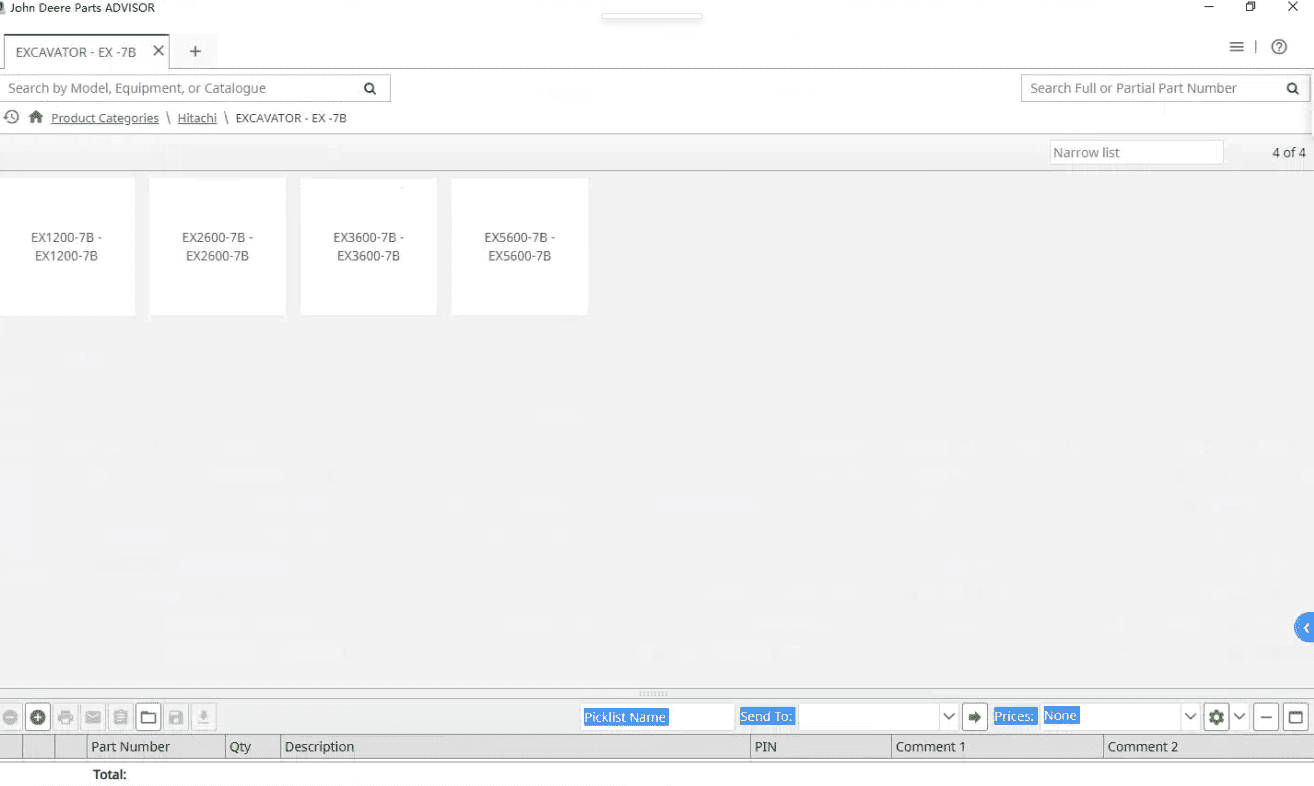The width and height of the screenshot is (1314, 786).
Task: Click the Comment 2 column header
Action: (x=1208, y=747)
